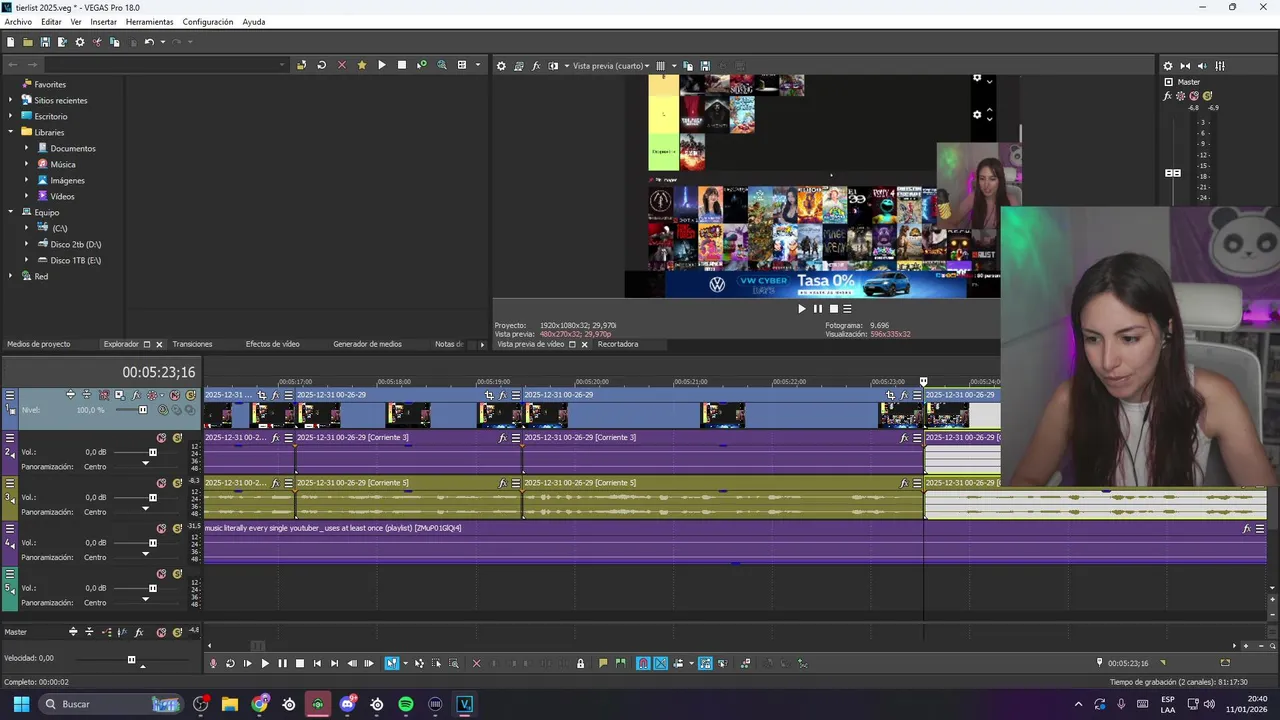
Task: Open video output FX in preview toolbar
Action: pyautogui.click(x=536, y=66)
